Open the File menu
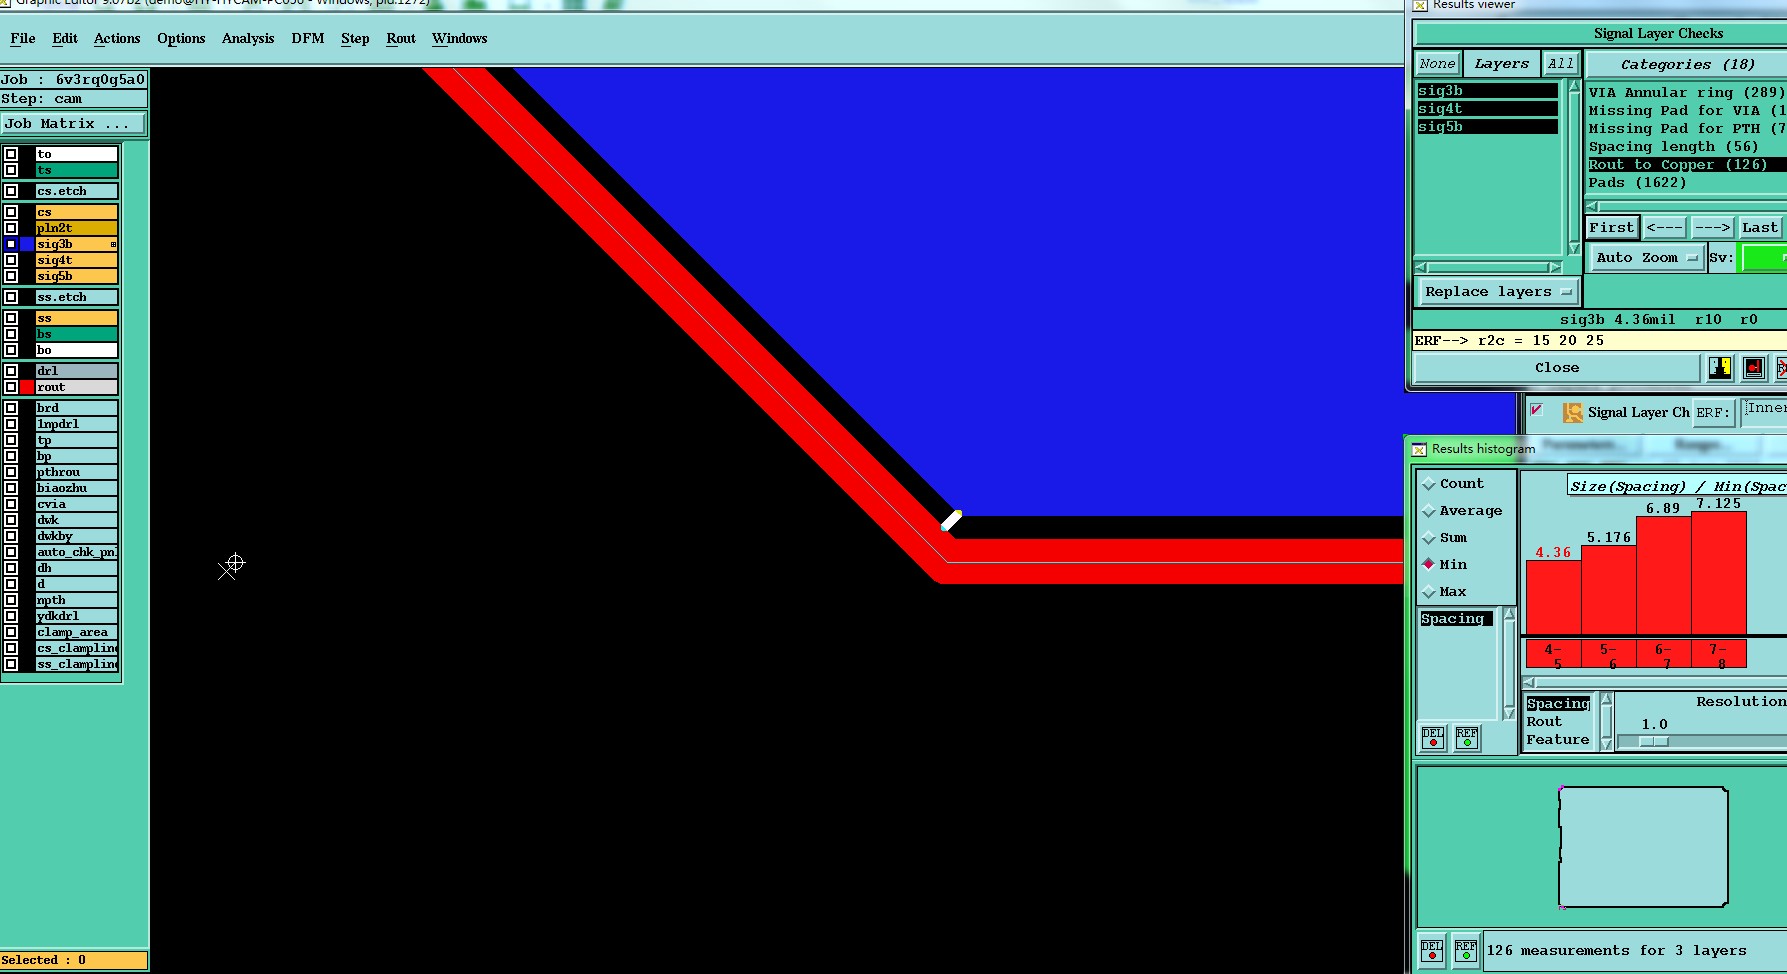The image size is (1787, 974). point(23,38)
